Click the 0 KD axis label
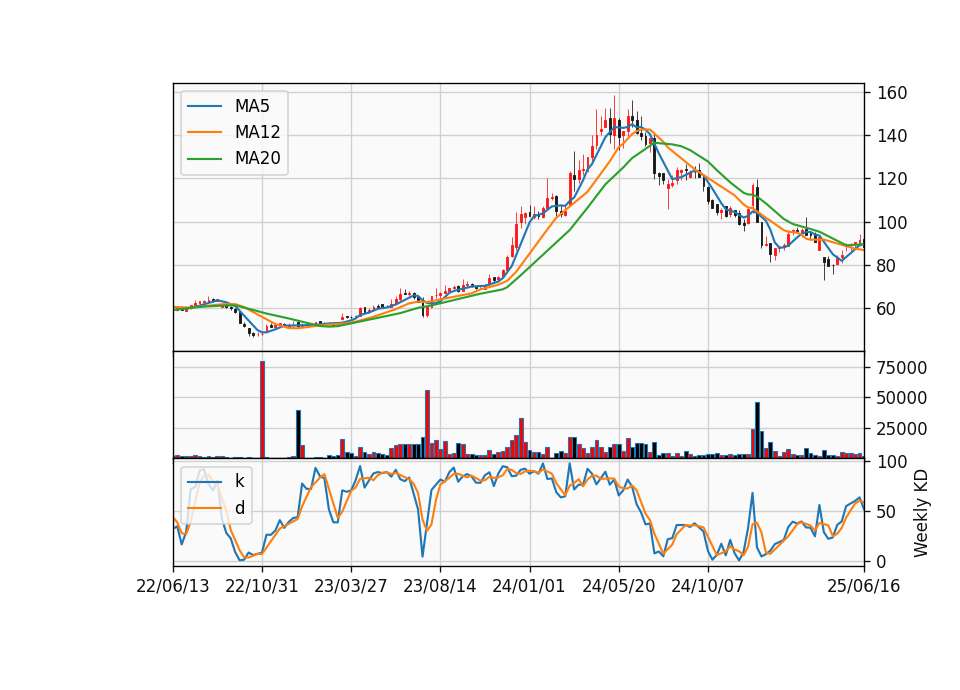 pos(882,561)
